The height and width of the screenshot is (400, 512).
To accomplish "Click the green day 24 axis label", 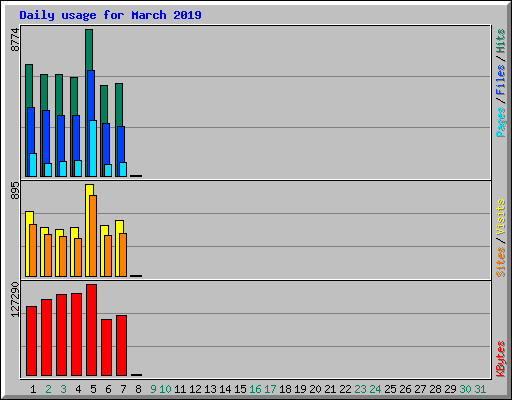I will (375, 389).
